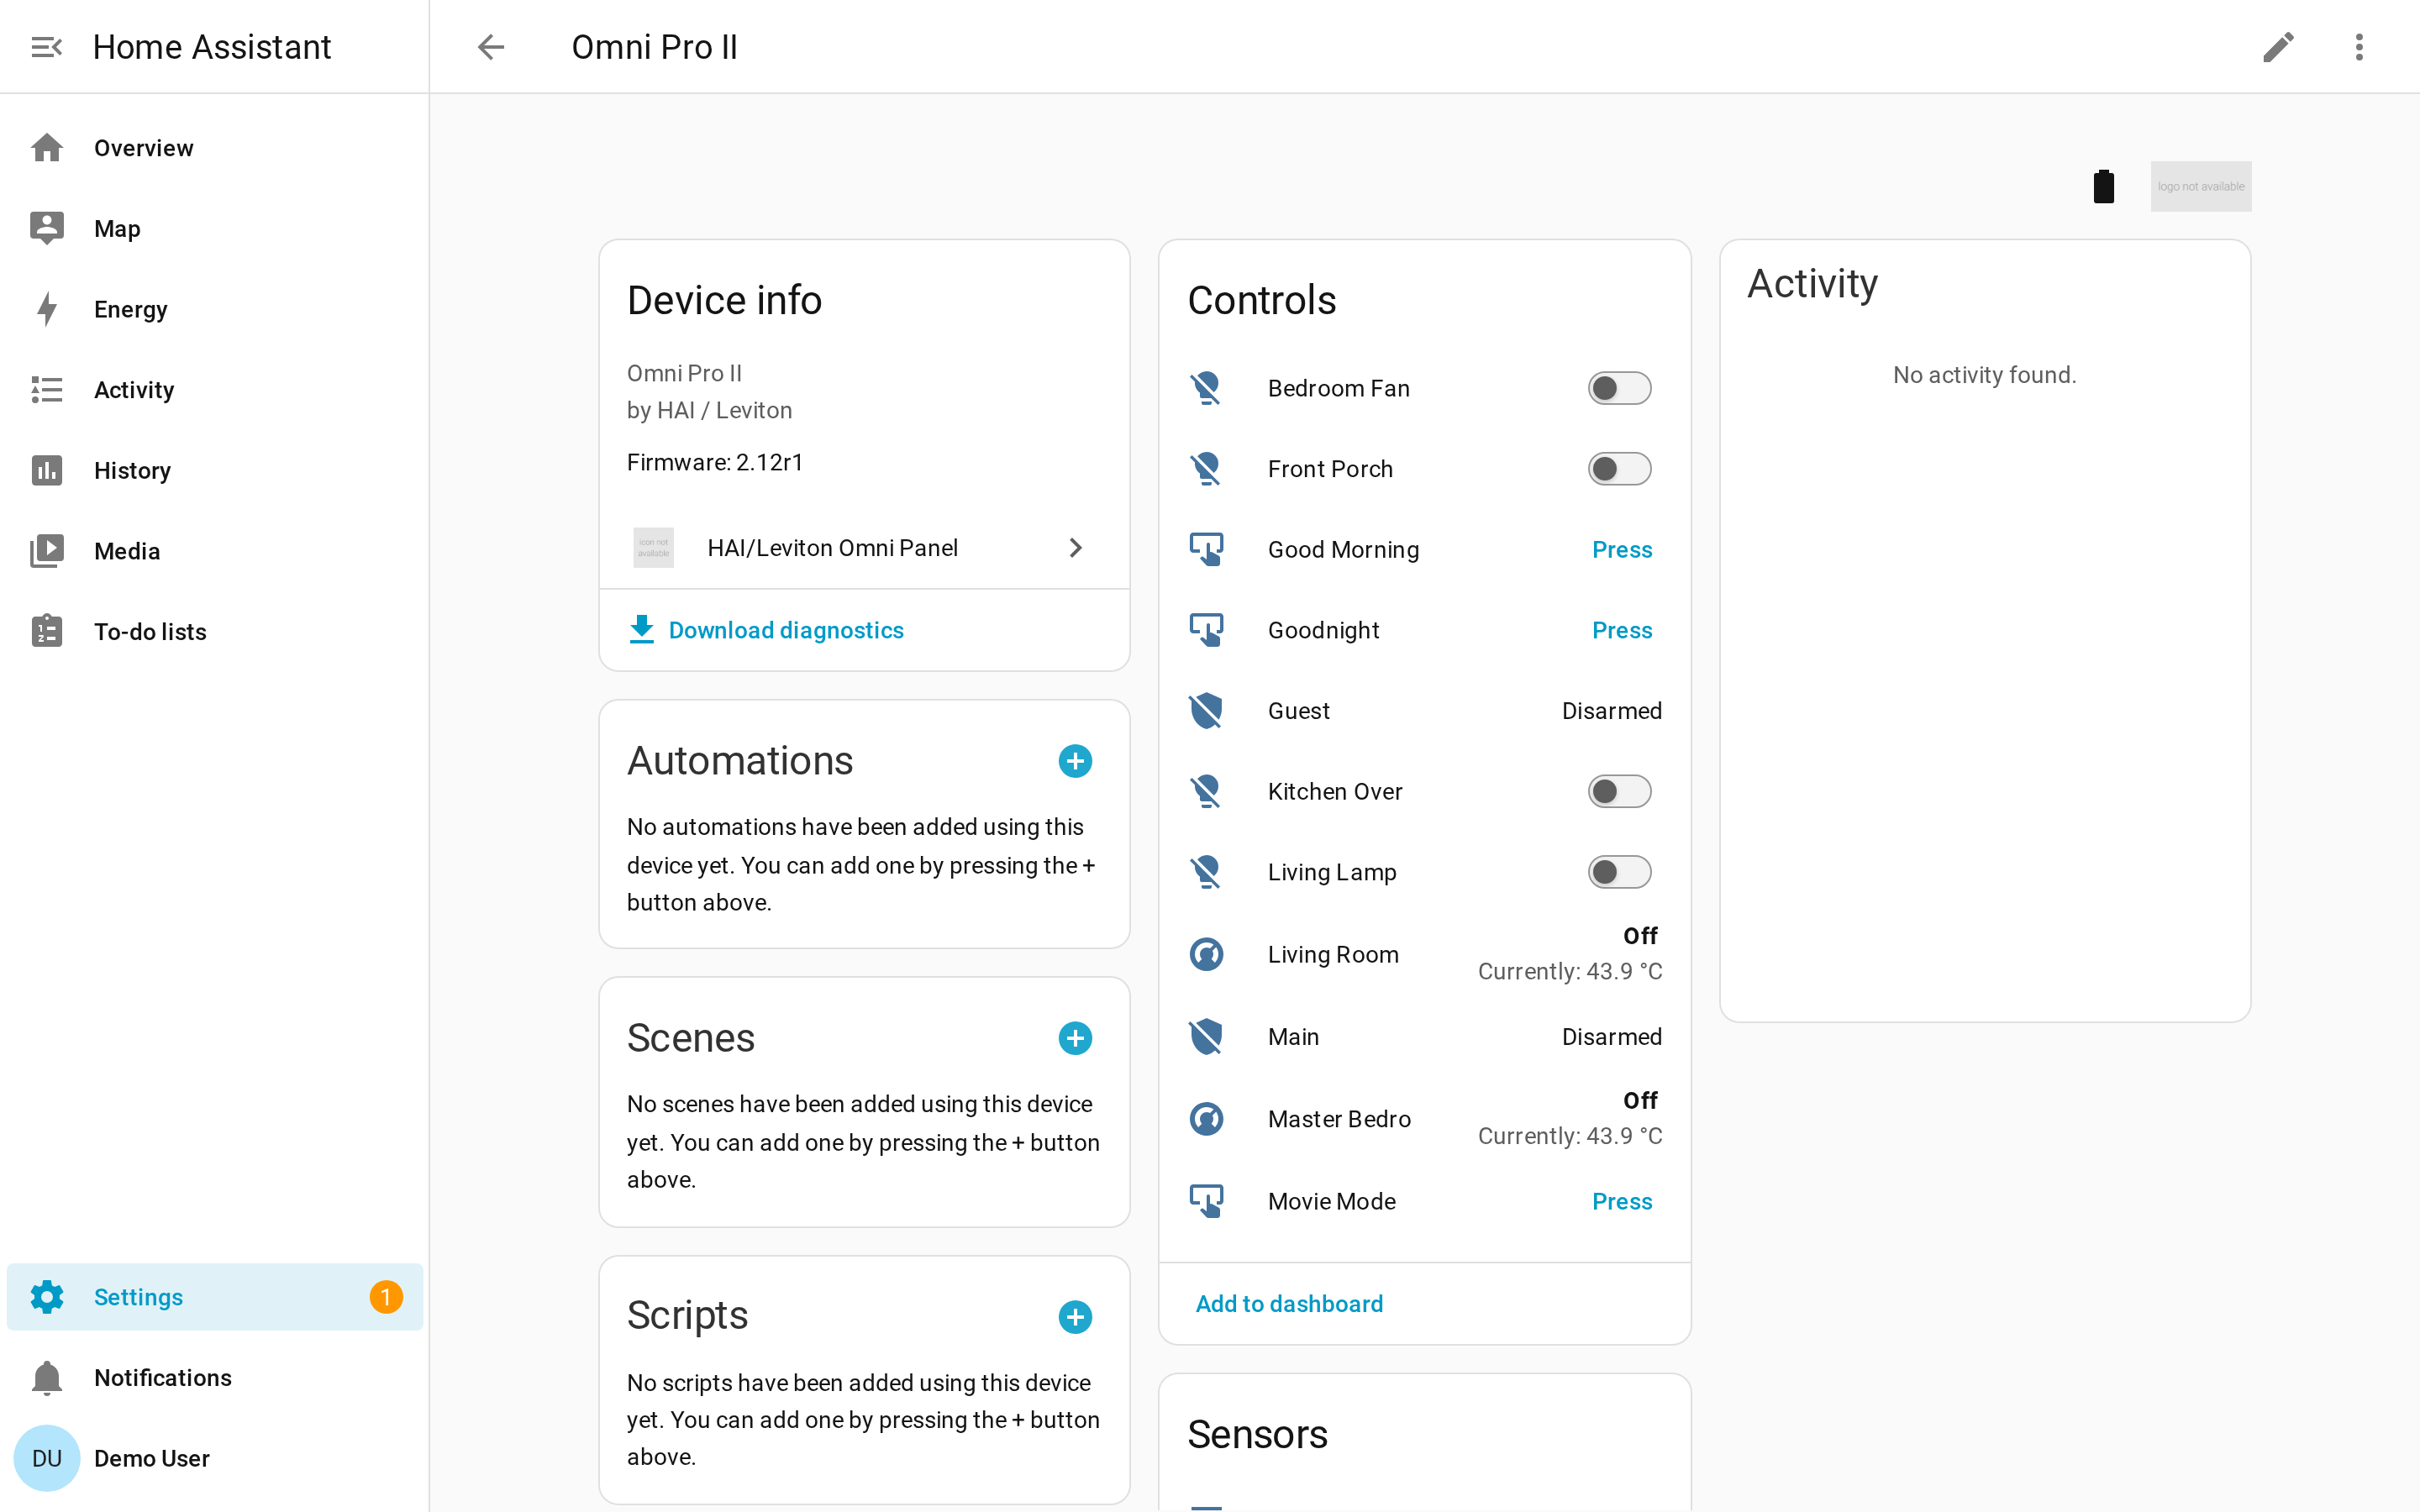2420x1512 pixels.
Task: Edit device with the pencil icon
Action: click(2278, 47)
